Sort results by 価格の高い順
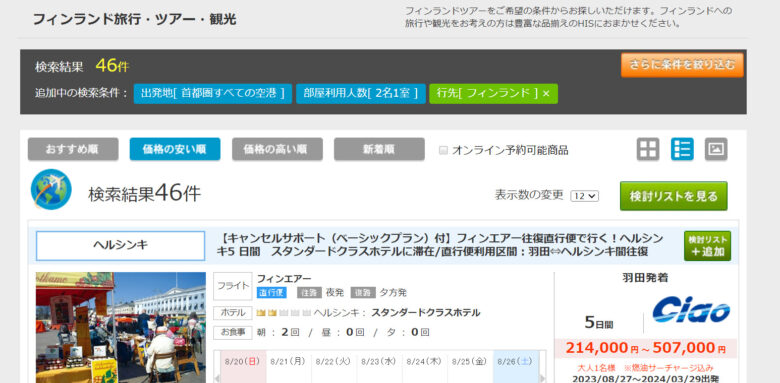The image size is (780, 383). click(x=277, y=149)
